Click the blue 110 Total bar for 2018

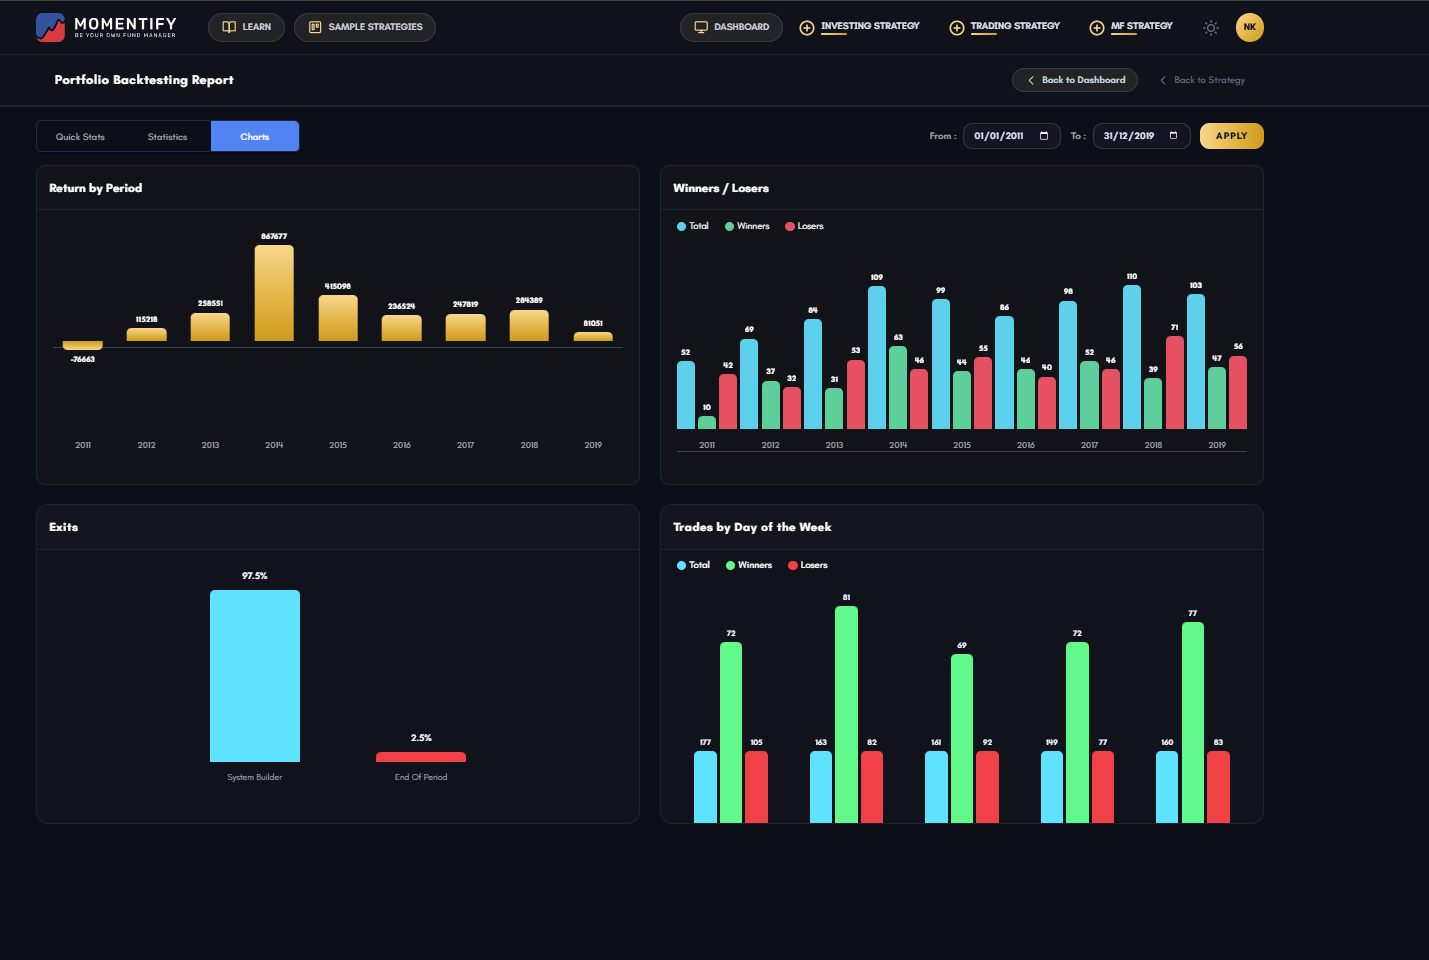[1132, 357]
